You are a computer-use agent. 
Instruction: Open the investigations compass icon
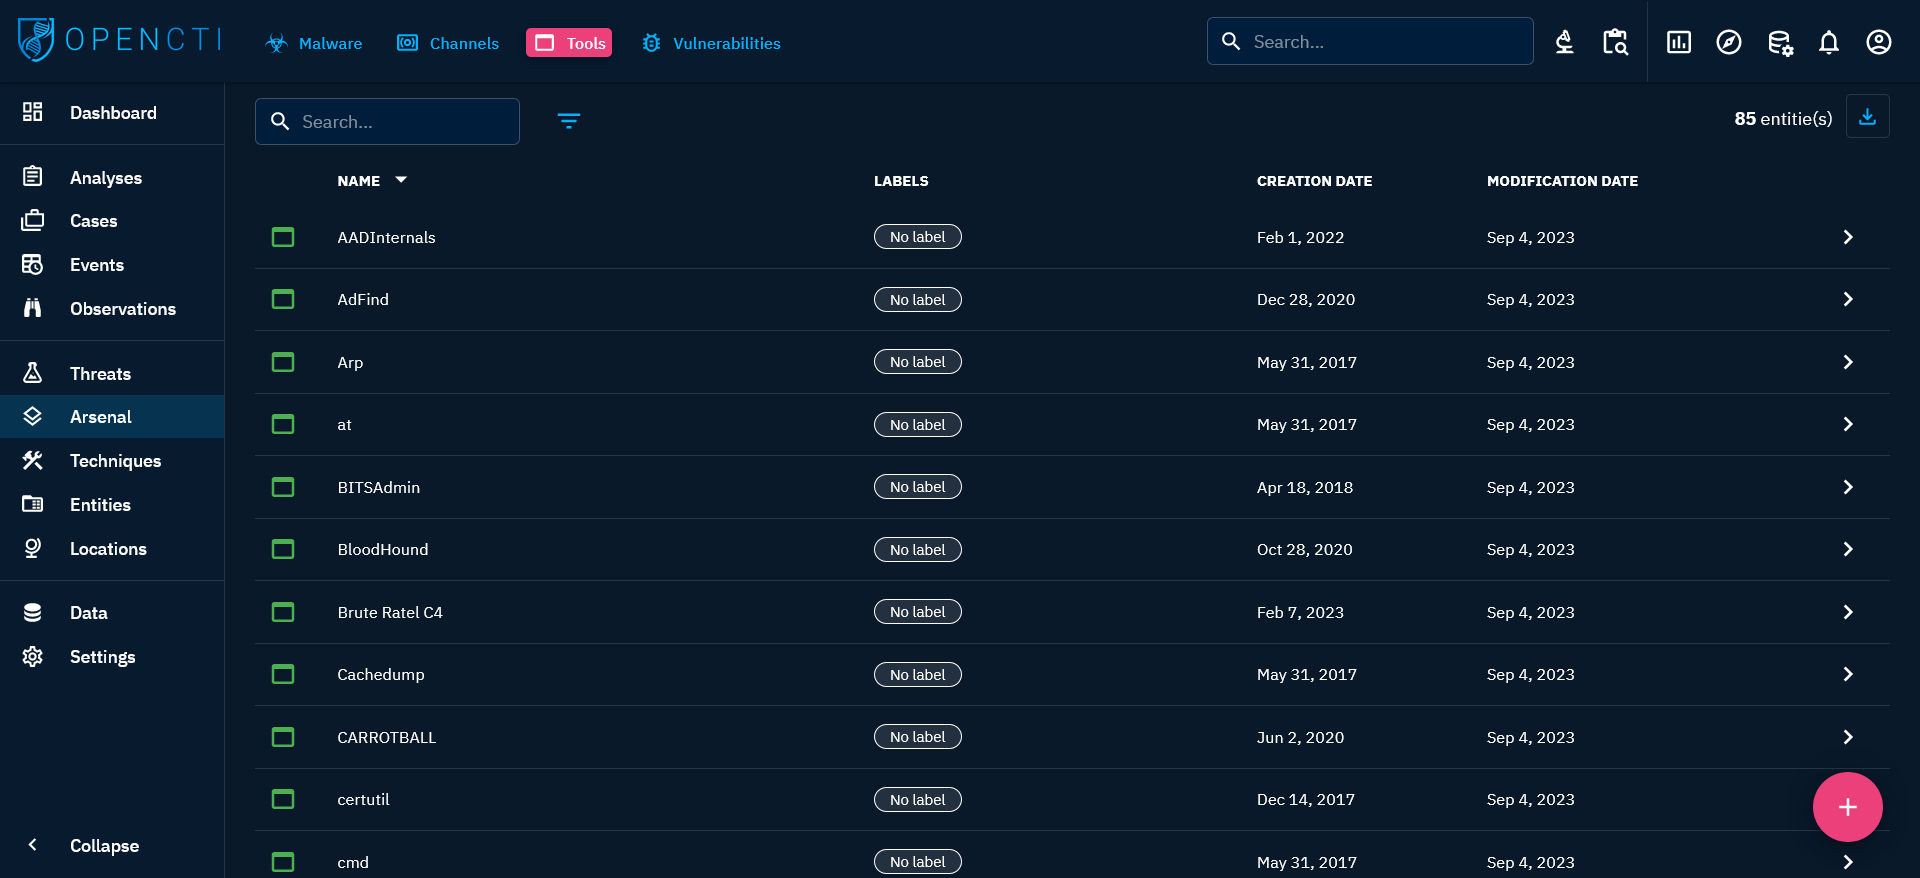coord(1728,42)
